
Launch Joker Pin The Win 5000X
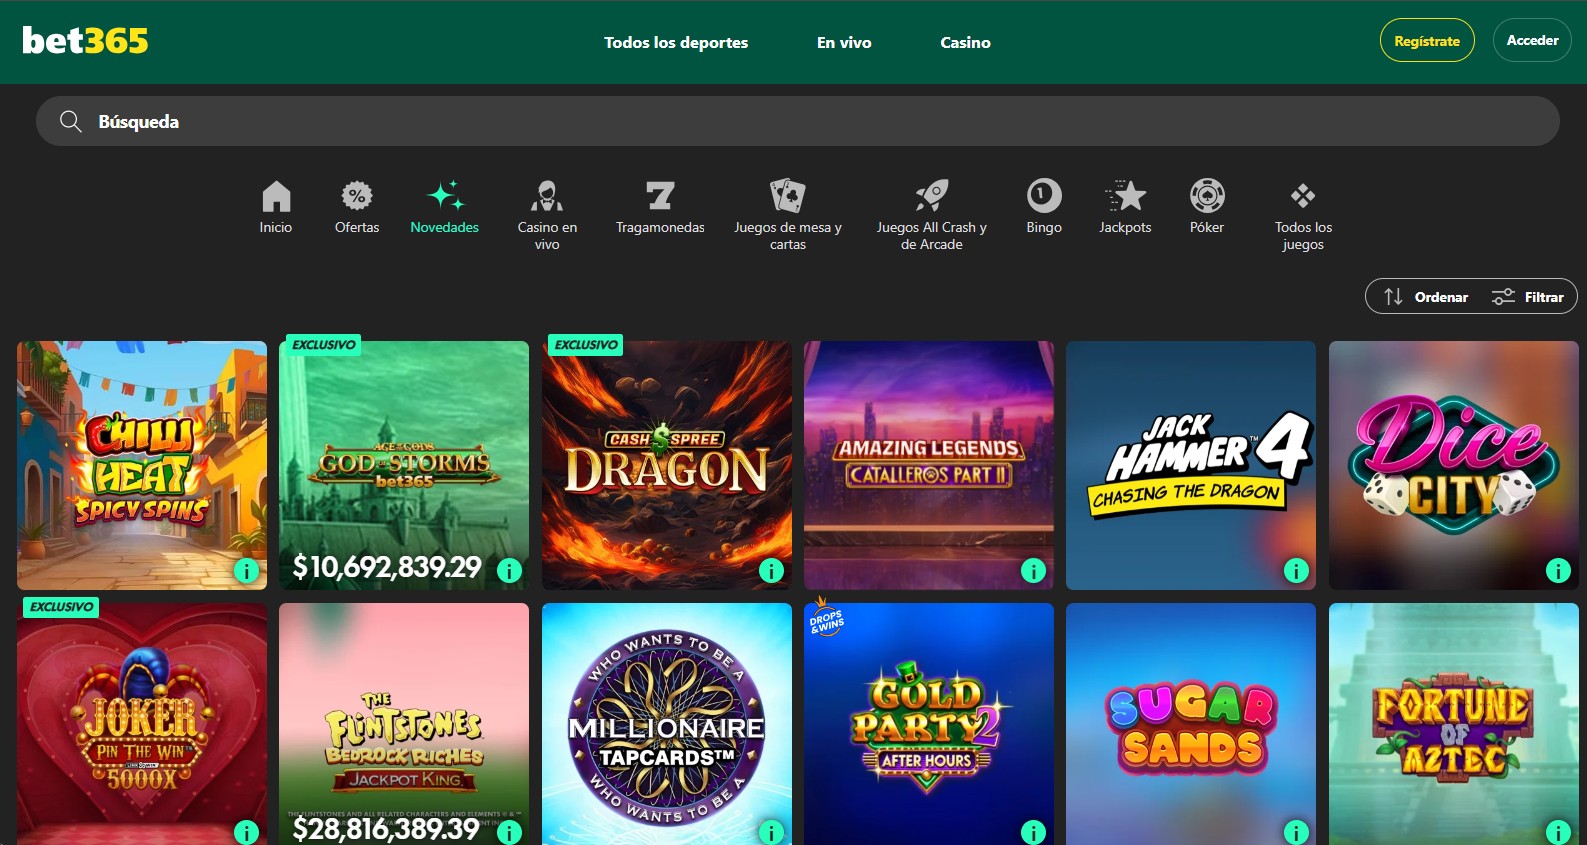click(x=142, y=724)
